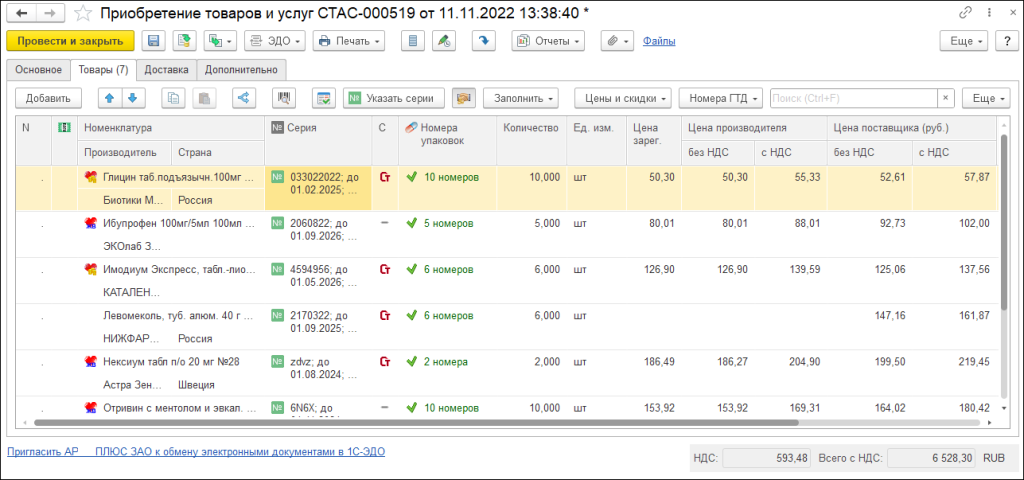The height and width of the screenshot is (480, 1024).
Task: Move row up with the blue up arrow
Action: 110,98
